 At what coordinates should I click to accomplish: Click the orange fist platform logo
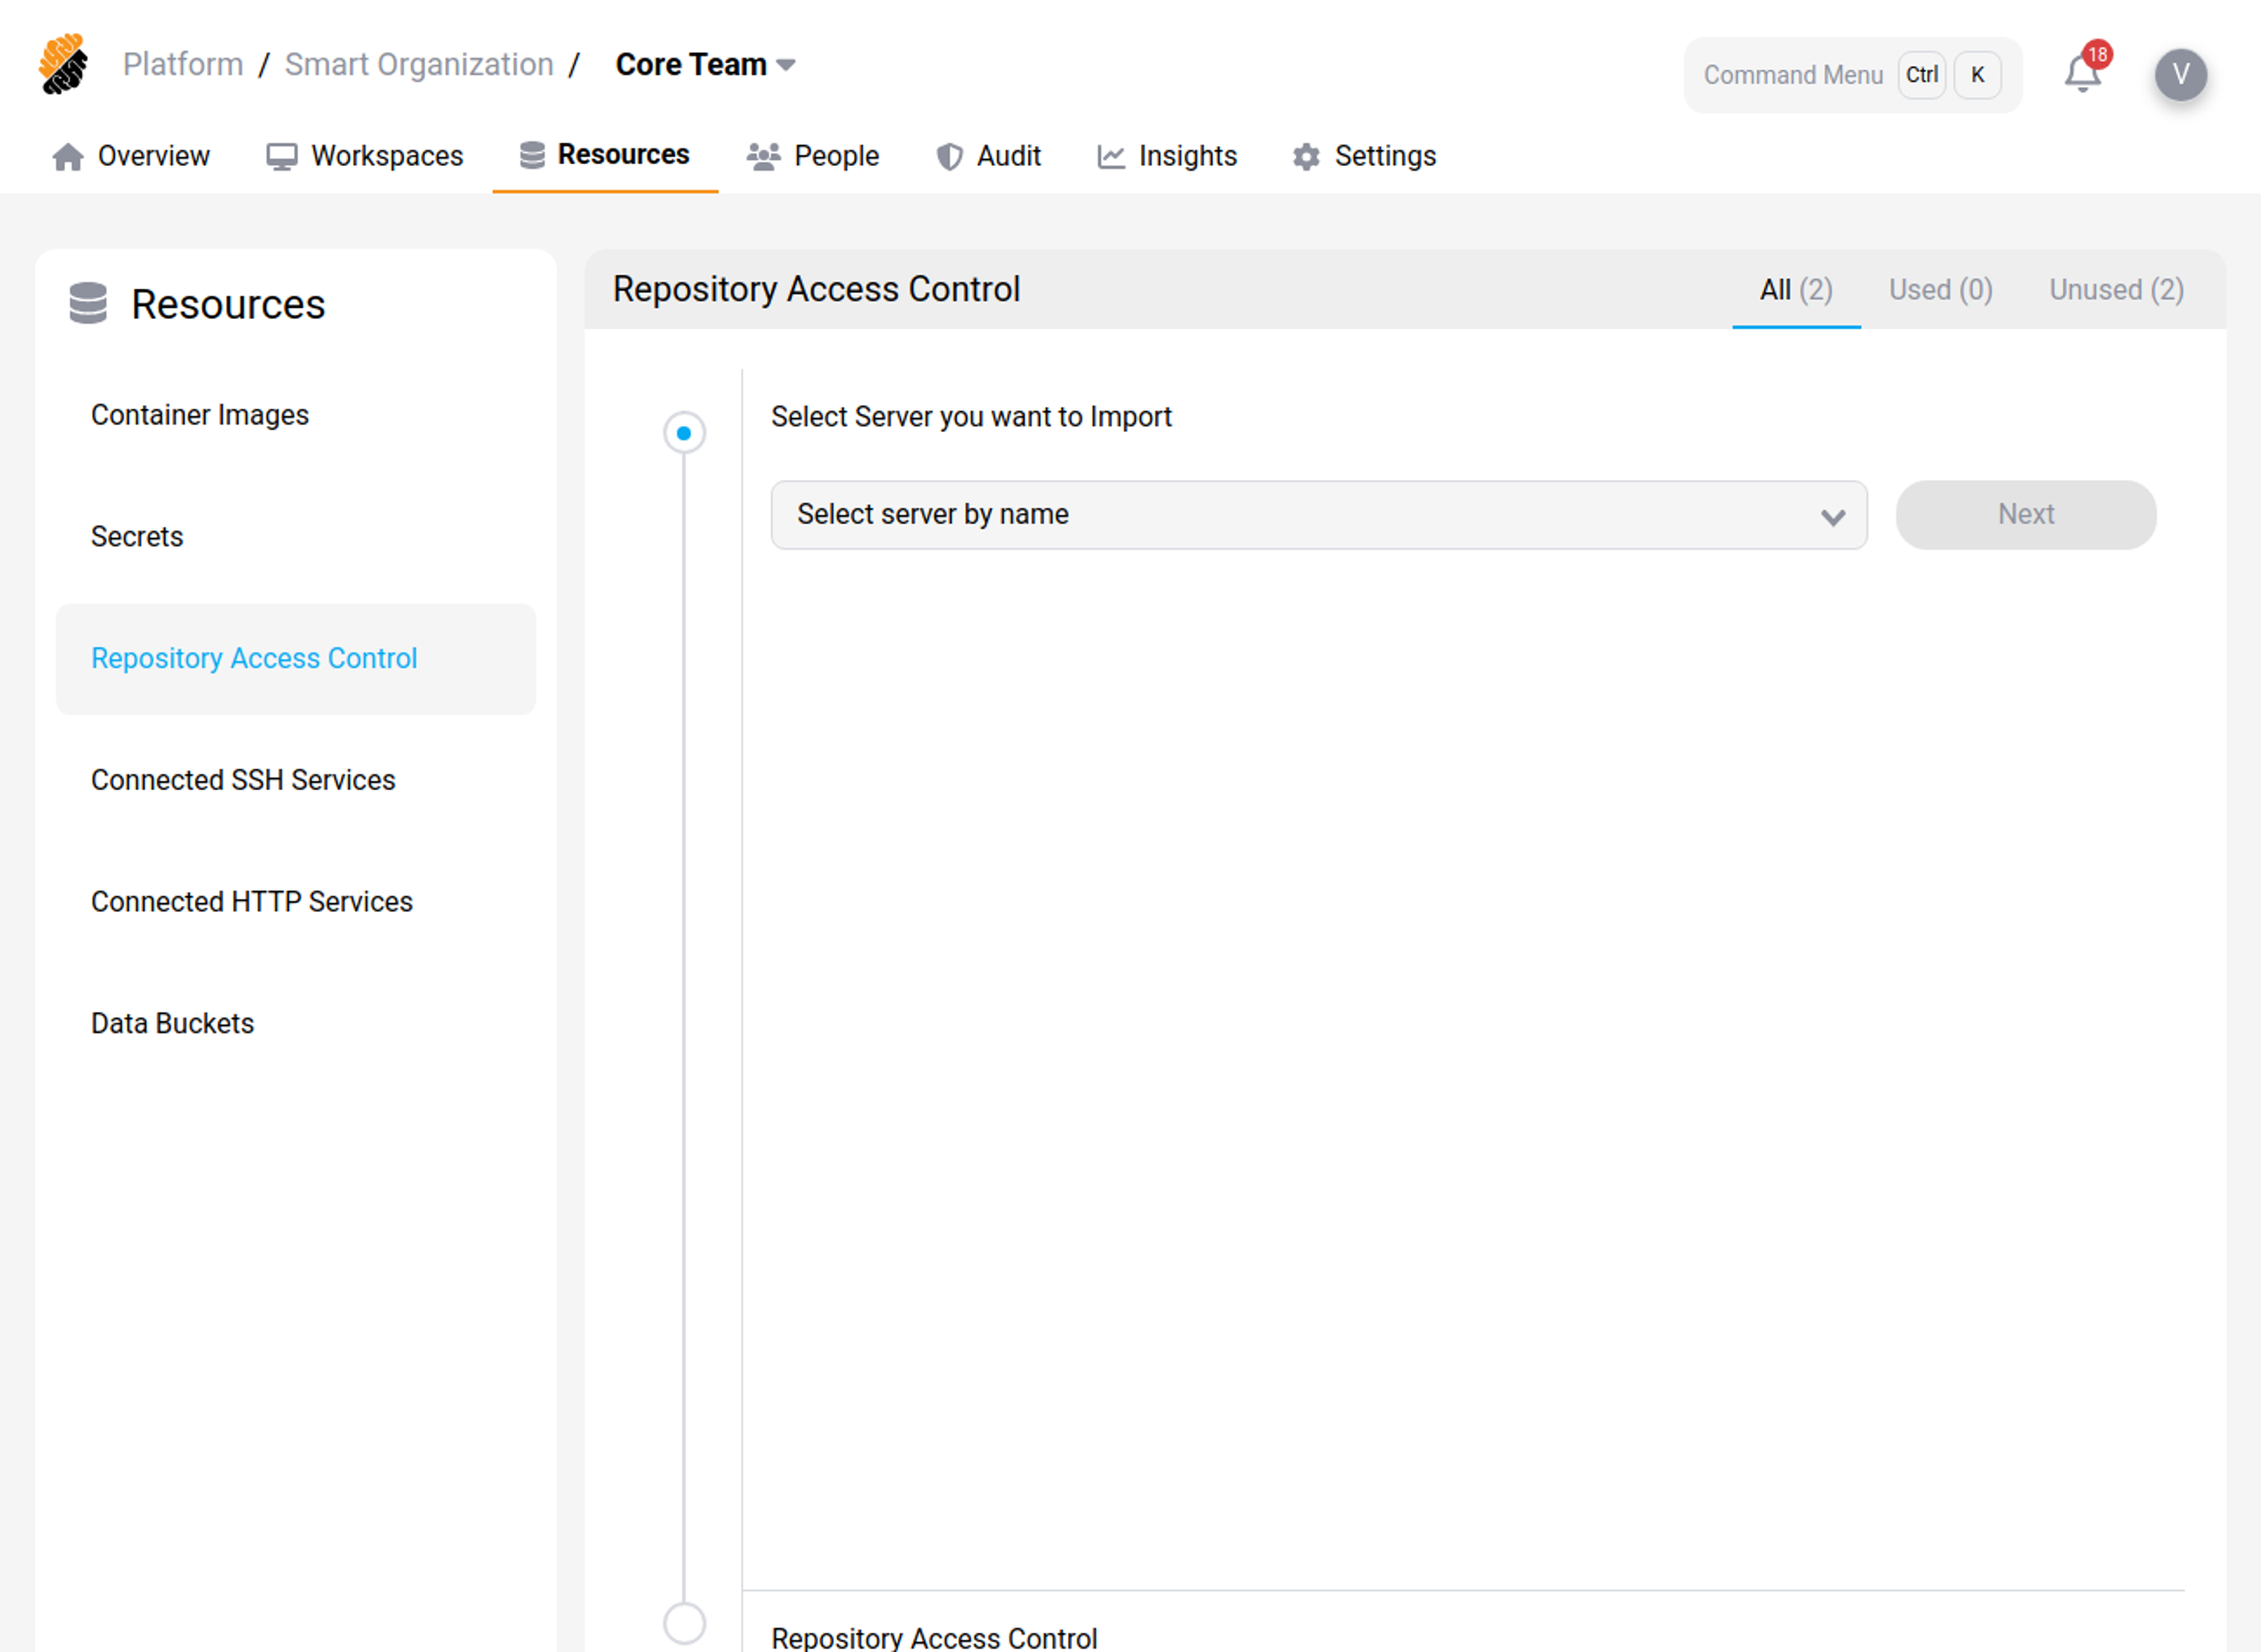[x=63, y=64]
